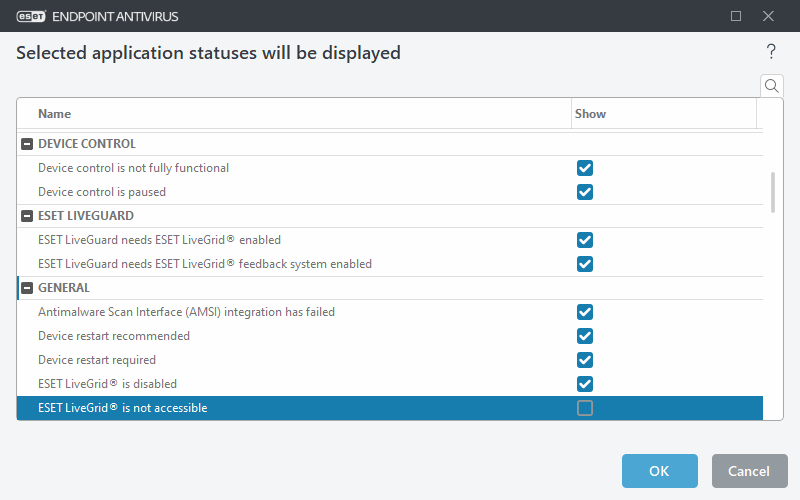The image size is (800, 500).
Task: Uncheck LiveGuard needs LiveGrid enabled
Action: click(x=585, y=240)
